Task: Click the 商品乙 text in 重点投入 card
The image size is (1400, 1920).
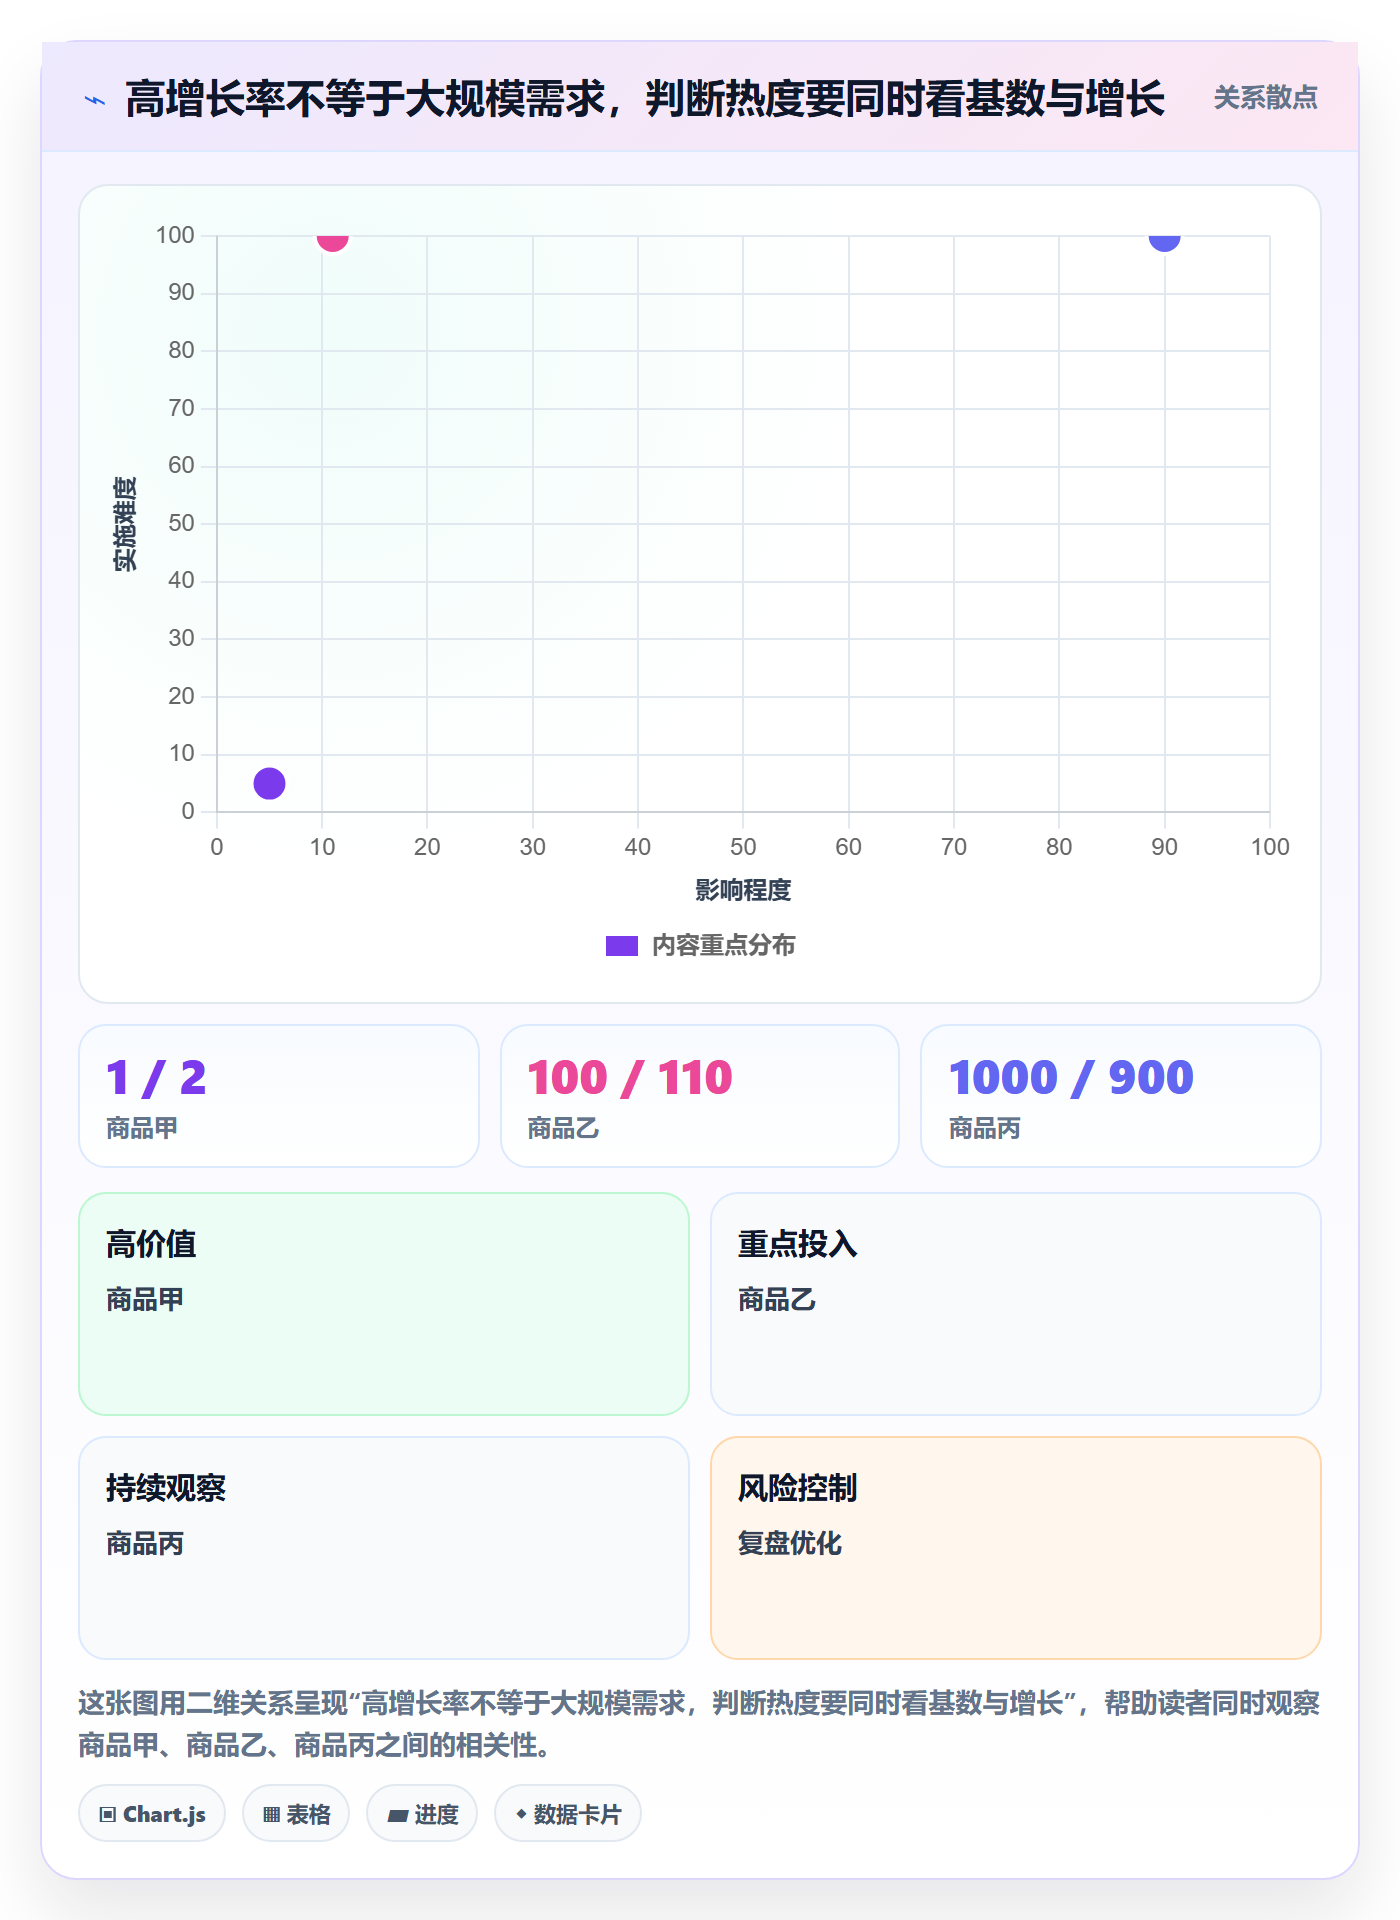Action: click(777, 1299)
